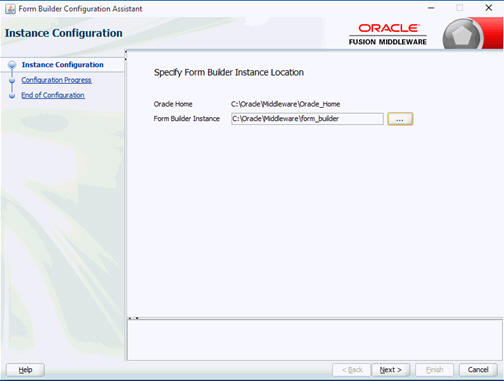Click the grey pentagon sphere emblem
504x381 pixels.
click(463, 35)
